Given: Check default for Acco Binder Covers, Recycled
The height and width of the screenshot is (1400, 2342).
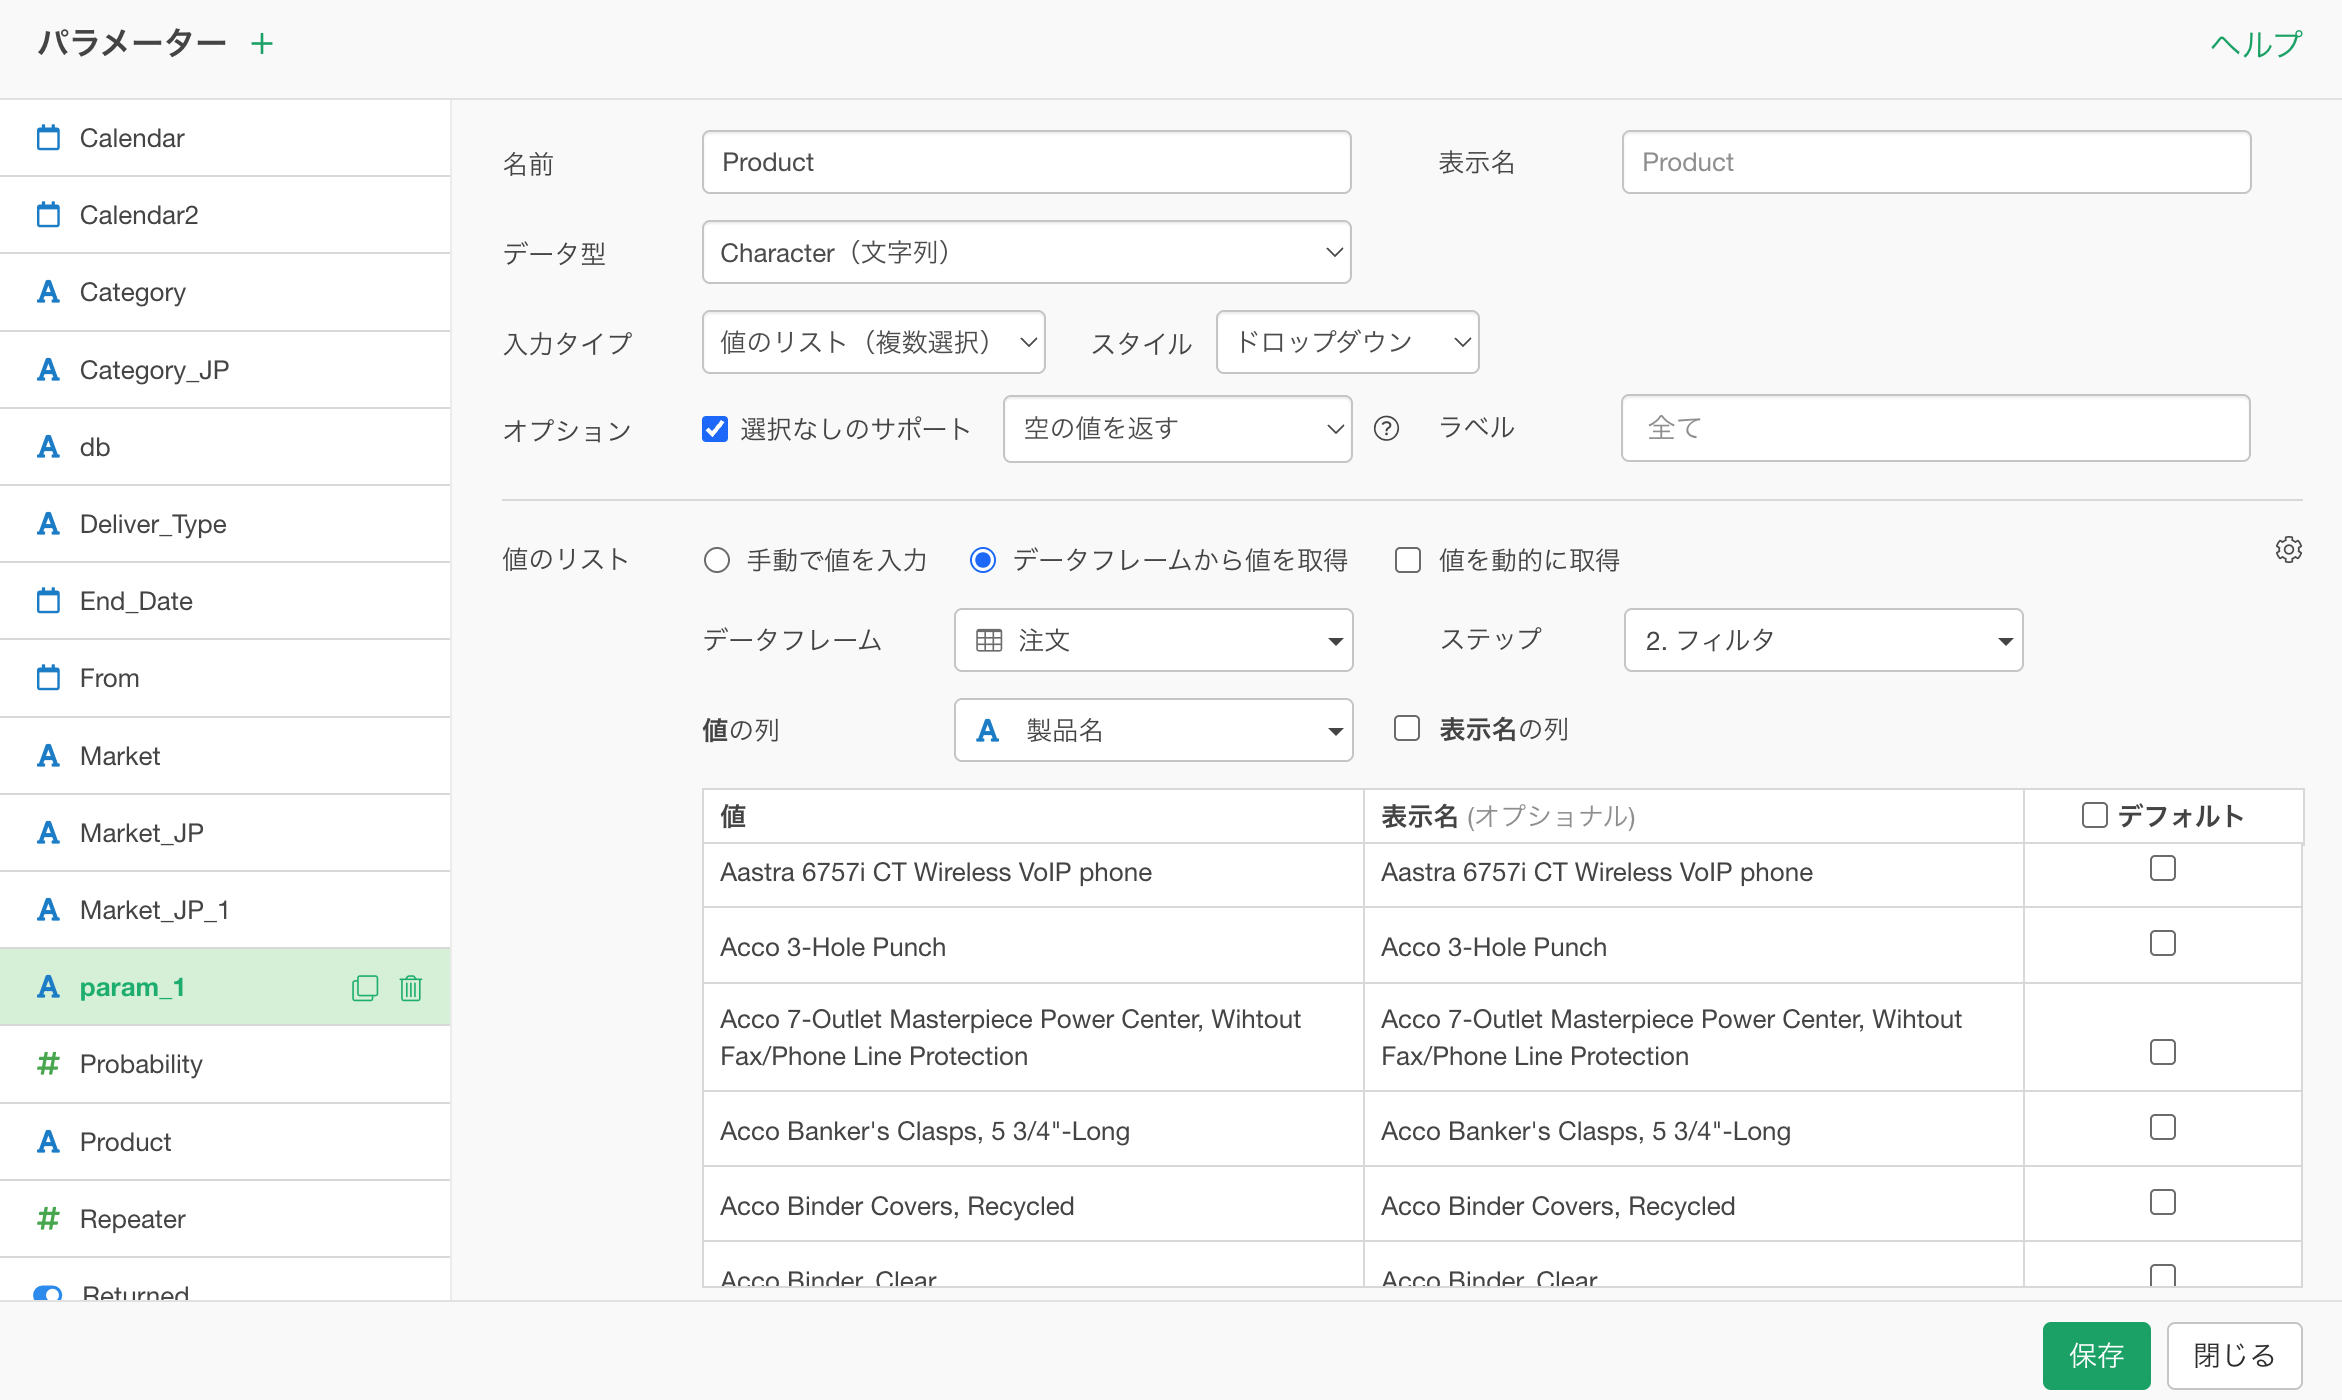Looking at the screenshot, I should pos(2163,1202).
